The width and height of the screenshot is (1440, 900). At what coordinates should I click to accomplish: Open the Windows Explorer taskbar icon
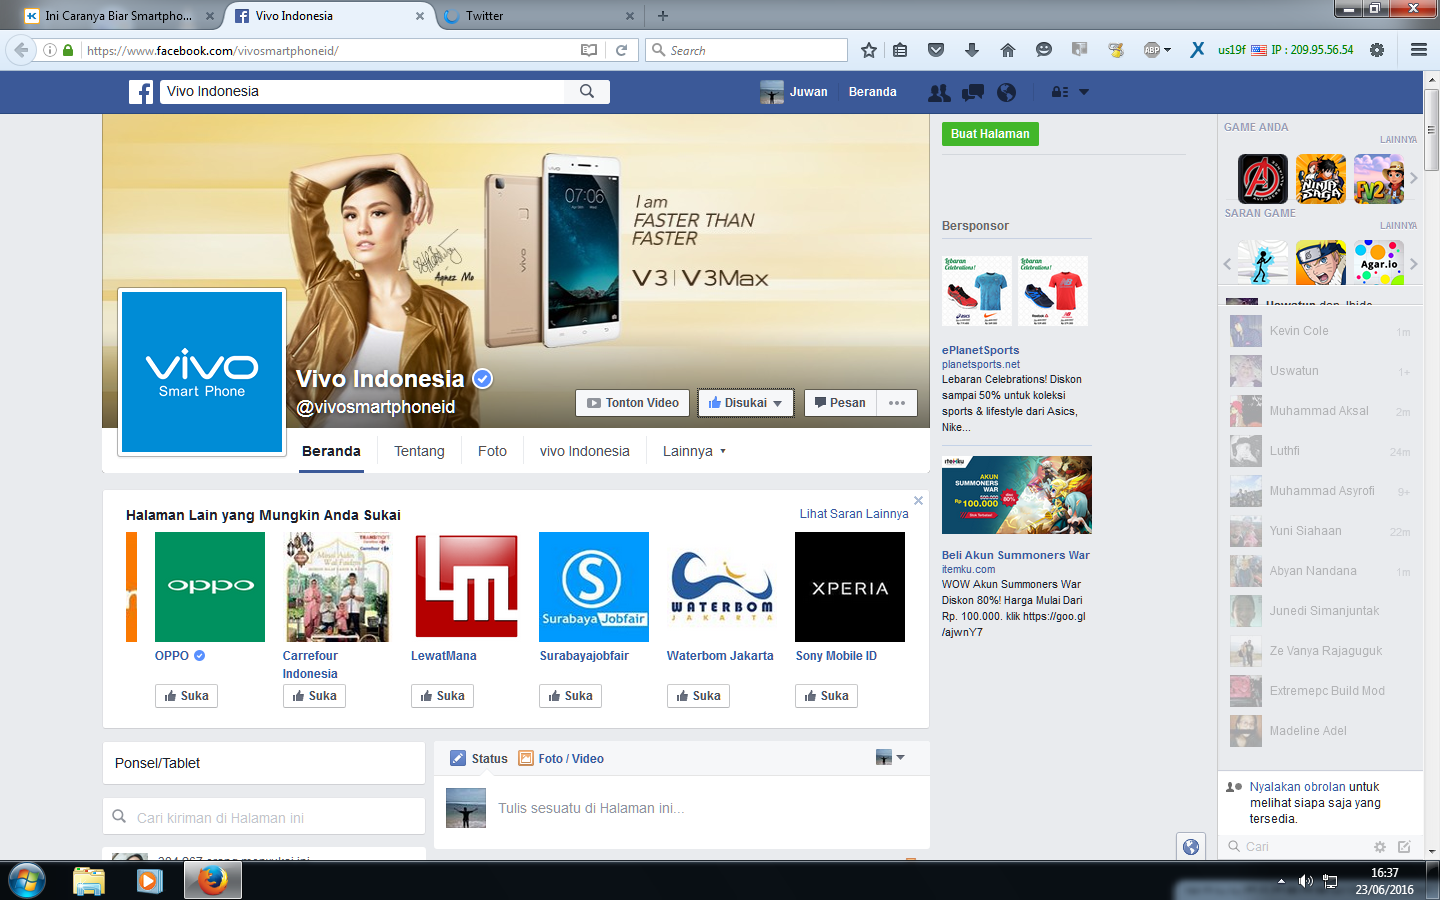click(89, 881)
